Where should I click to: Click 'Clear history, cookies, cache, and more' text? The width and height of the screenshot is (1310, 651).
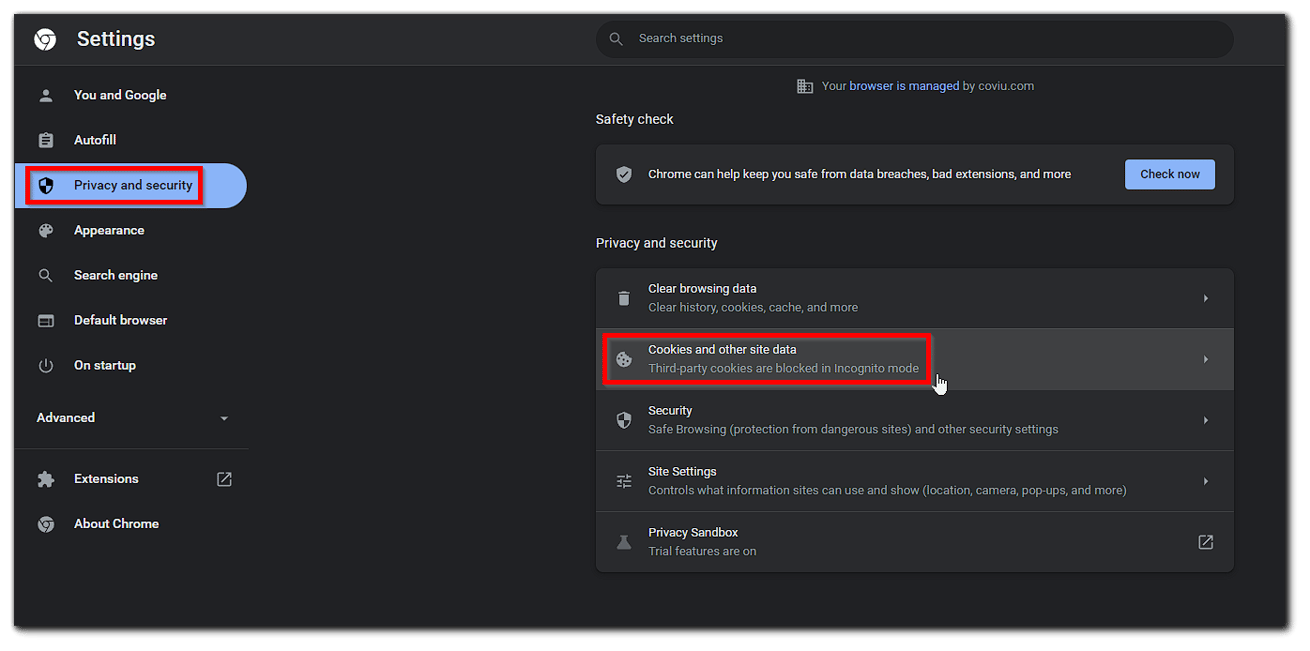(753, 307)
